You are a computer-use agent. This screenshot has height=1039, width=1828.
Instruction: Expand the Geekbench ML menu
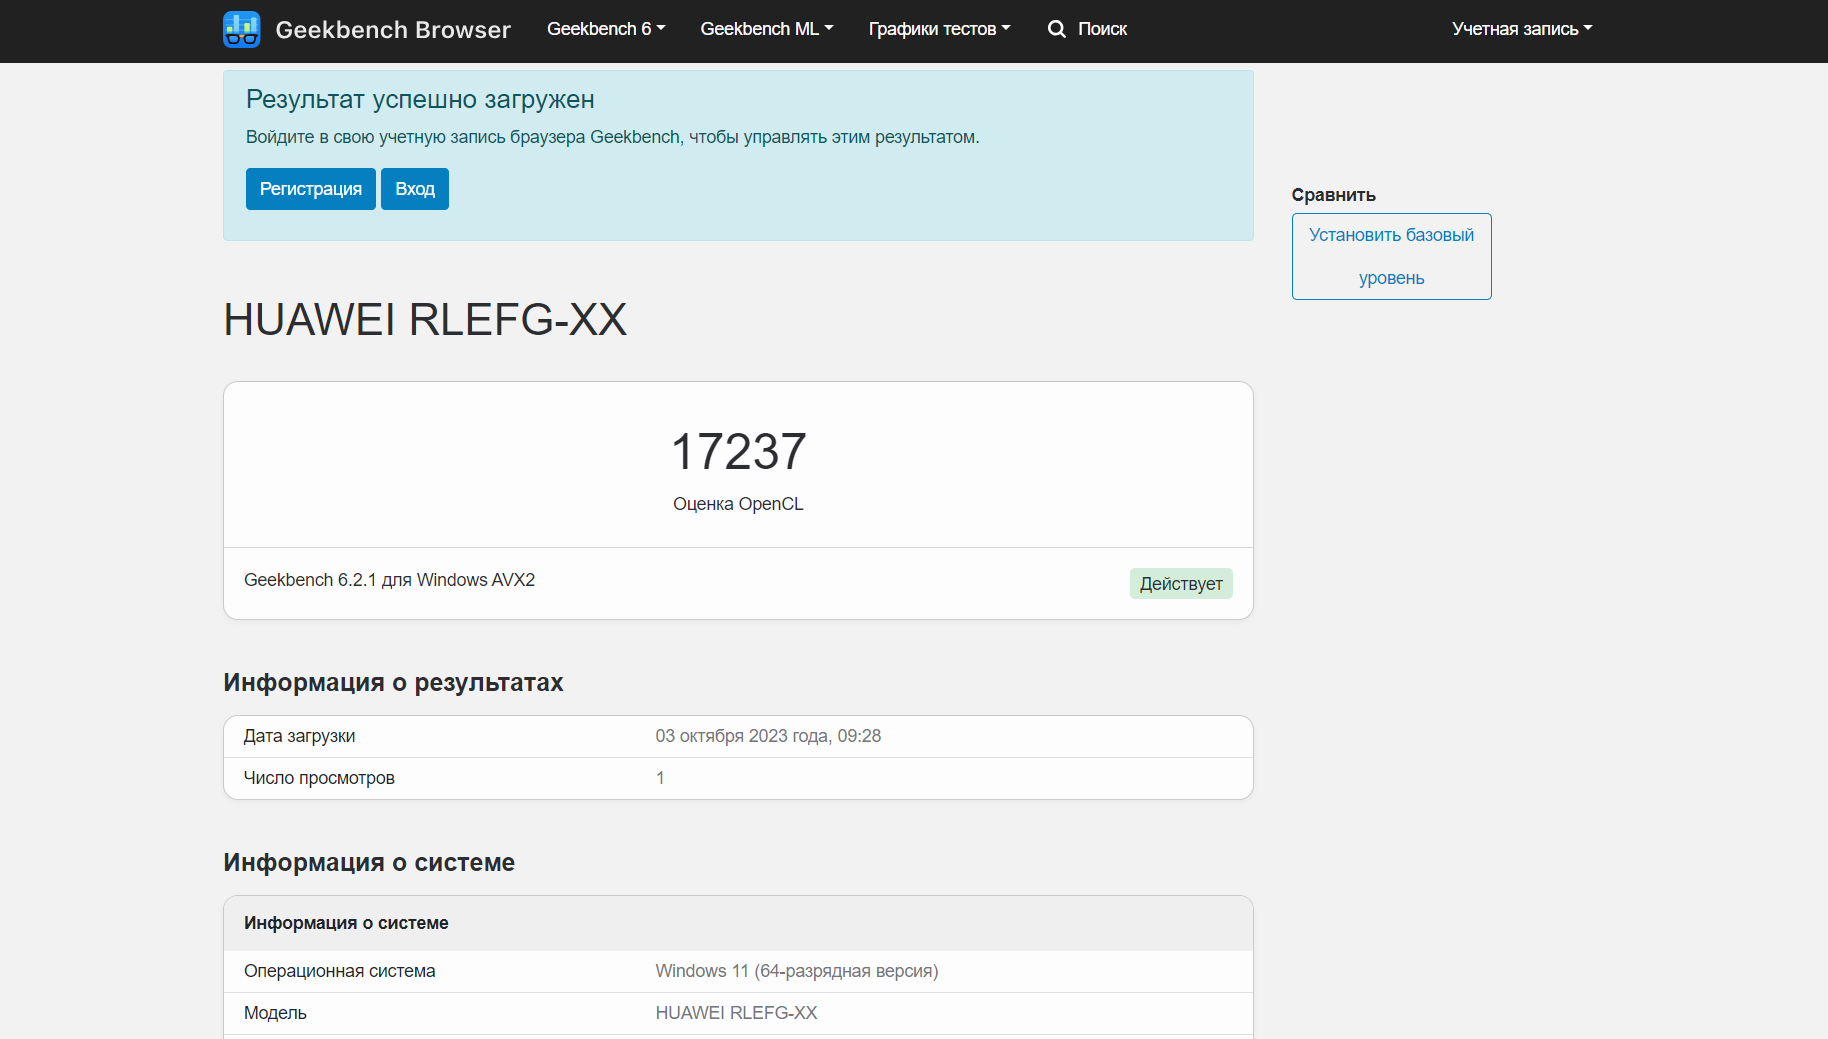pyautogui.click(x=767, y=29)
